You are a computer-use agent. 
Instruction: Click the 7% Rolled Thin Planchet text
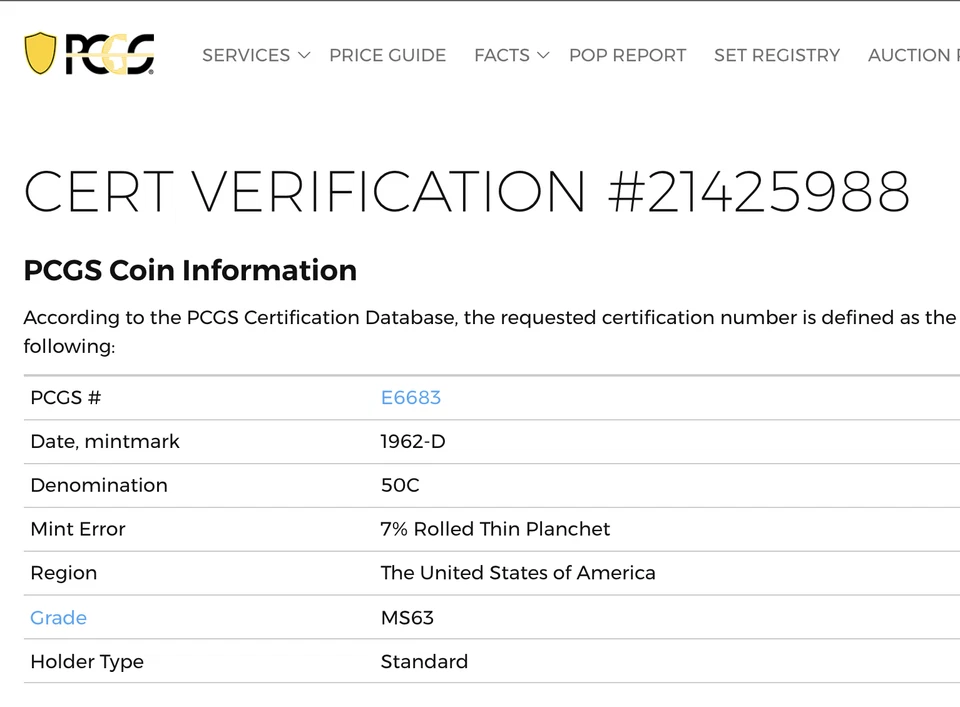[495, 529]
